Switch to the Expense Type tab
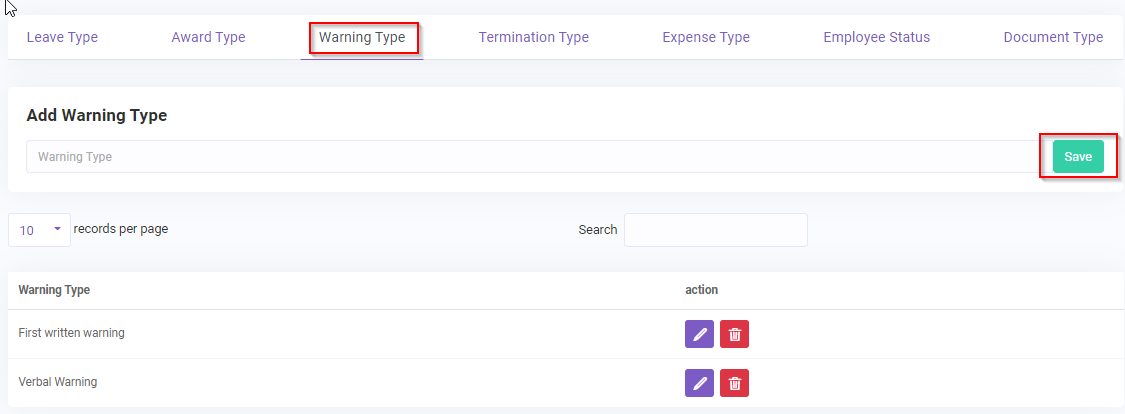This screenshot has height=414, width=1125. tap(705, 38)
